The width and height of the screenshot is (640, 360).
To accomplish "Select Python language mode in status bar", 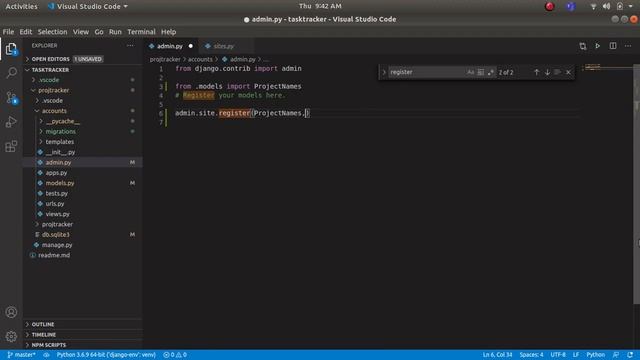I will tap(596, 355).
